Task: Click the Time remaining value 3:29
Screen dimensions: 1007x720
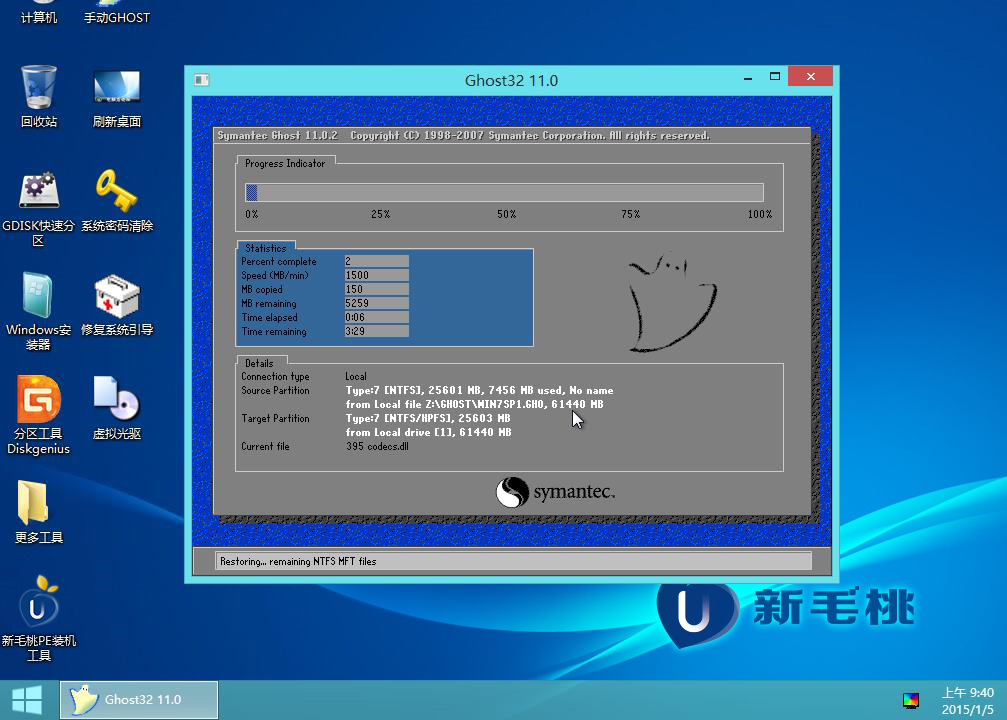Action: click(x=376, y=331)
